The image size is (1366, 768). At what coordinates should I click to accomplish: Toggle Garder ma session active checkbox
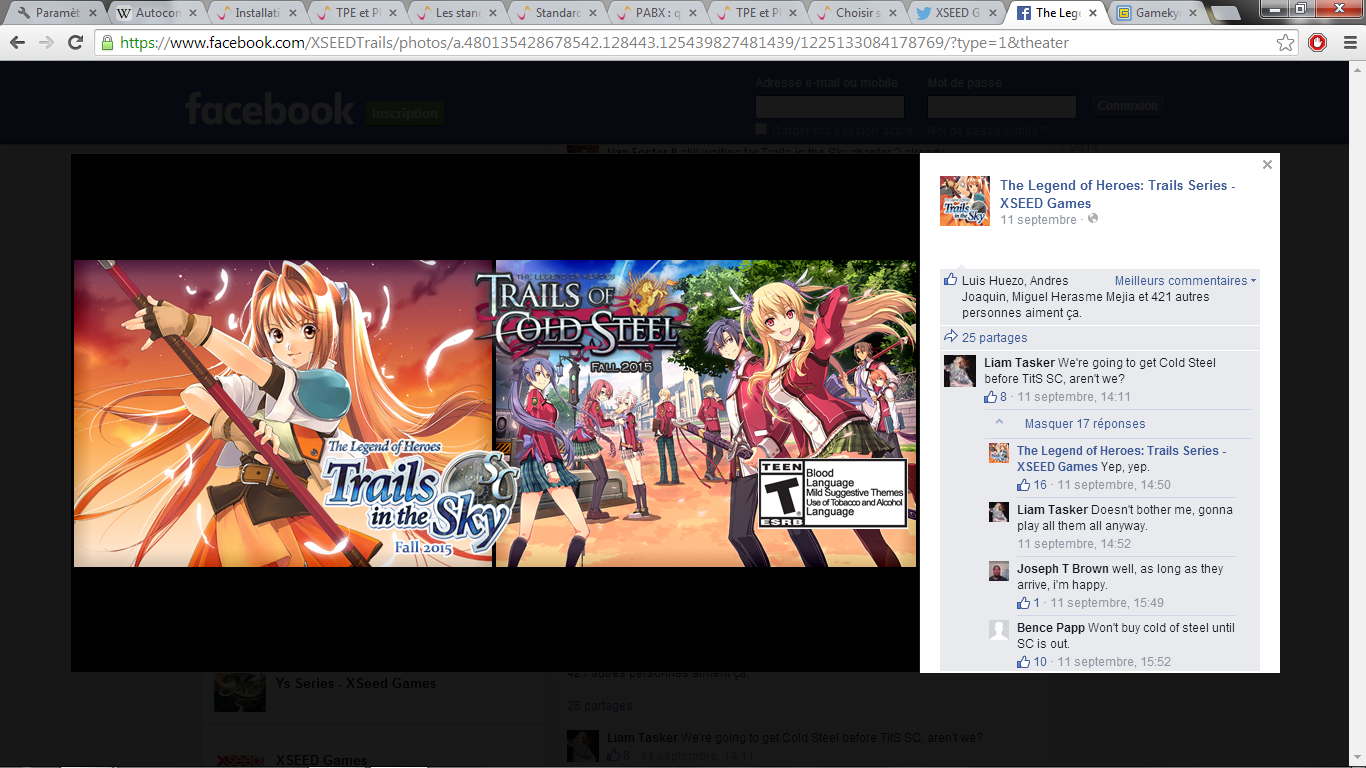coord(761,130)
